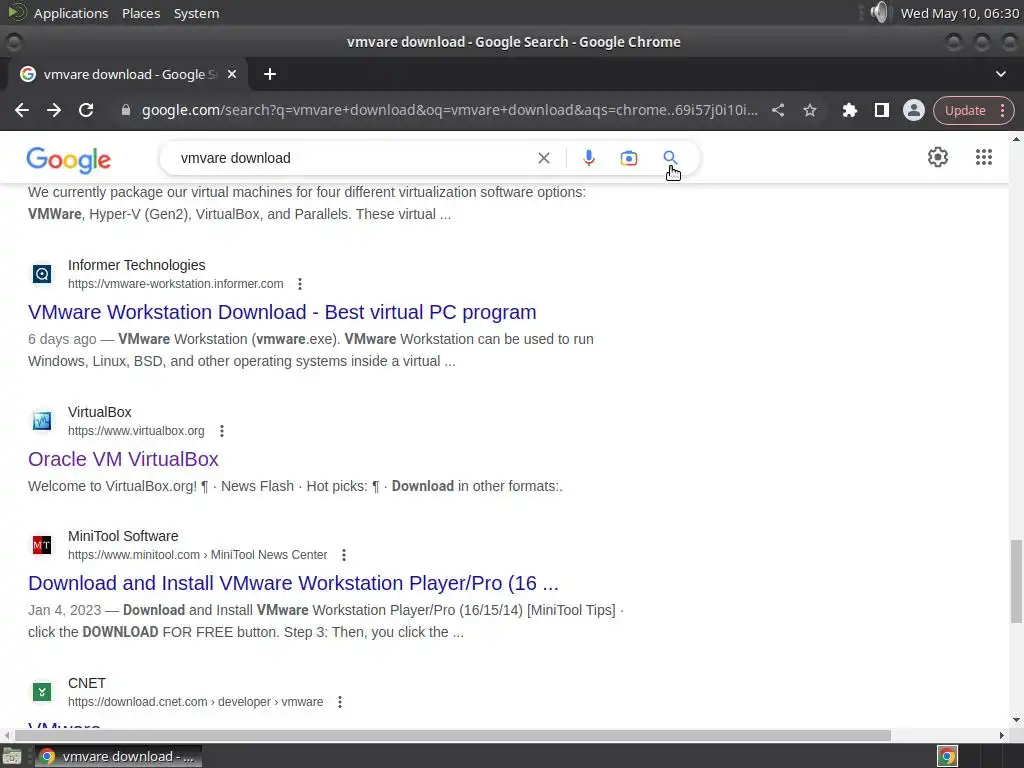Open the taskbar vmvare download window entry

coord(118,756)
